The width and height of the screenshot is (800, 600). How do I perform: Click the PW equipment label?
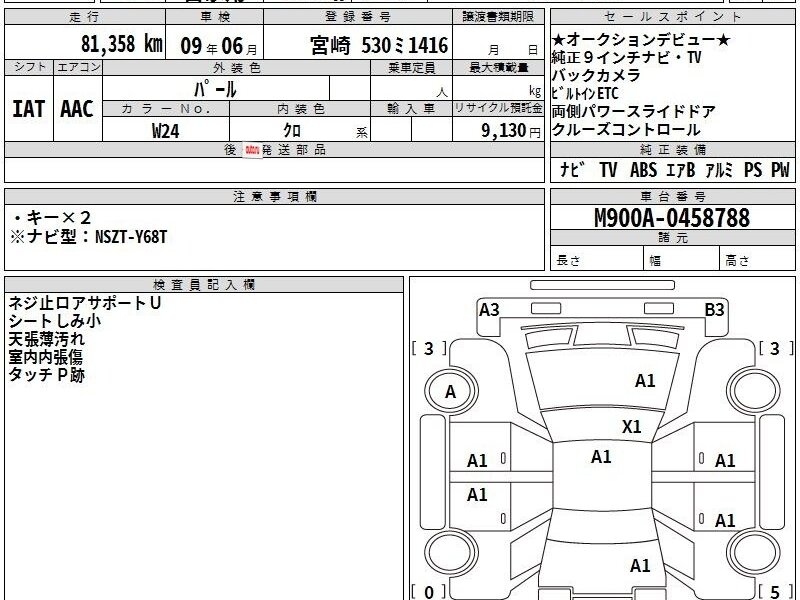[780, 170]
